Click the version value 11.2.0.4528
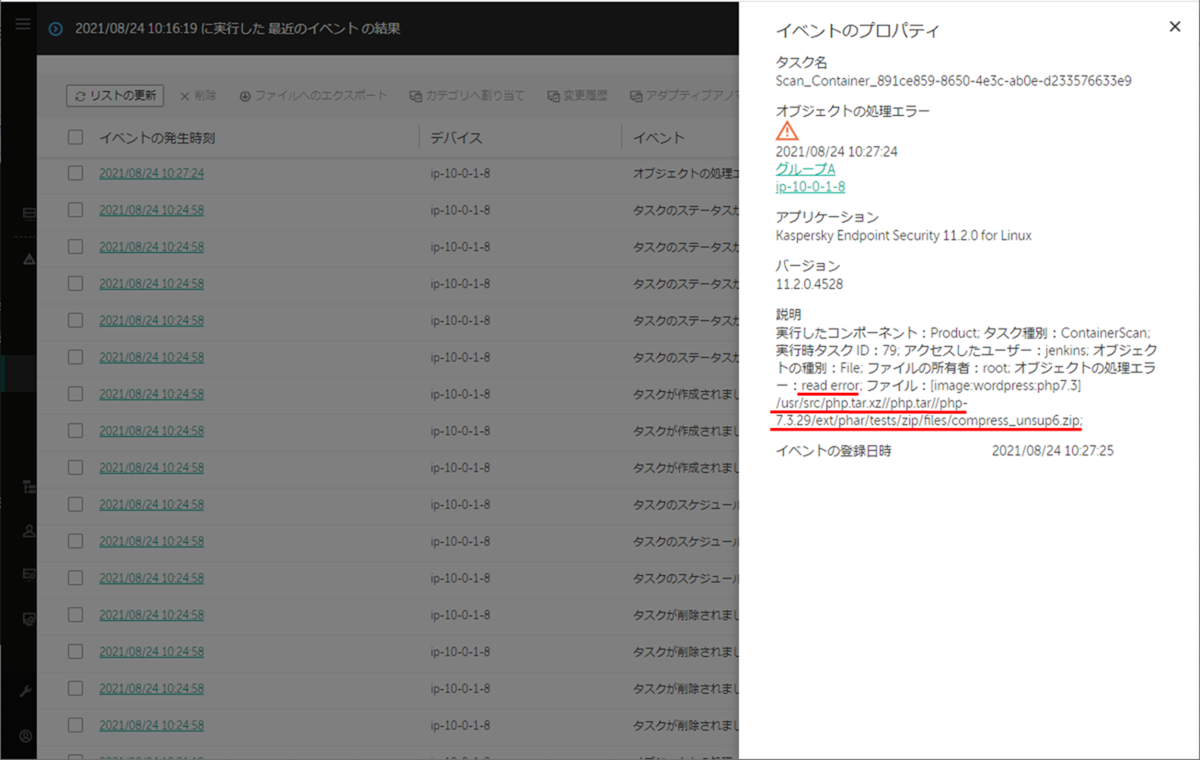1200x760 pixels. [809, 284]
